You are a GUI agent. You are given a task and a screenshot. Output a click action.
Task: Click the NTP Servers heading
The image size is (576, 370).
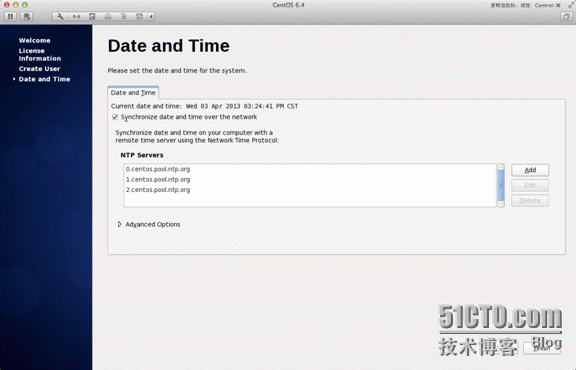coord(142,155)
